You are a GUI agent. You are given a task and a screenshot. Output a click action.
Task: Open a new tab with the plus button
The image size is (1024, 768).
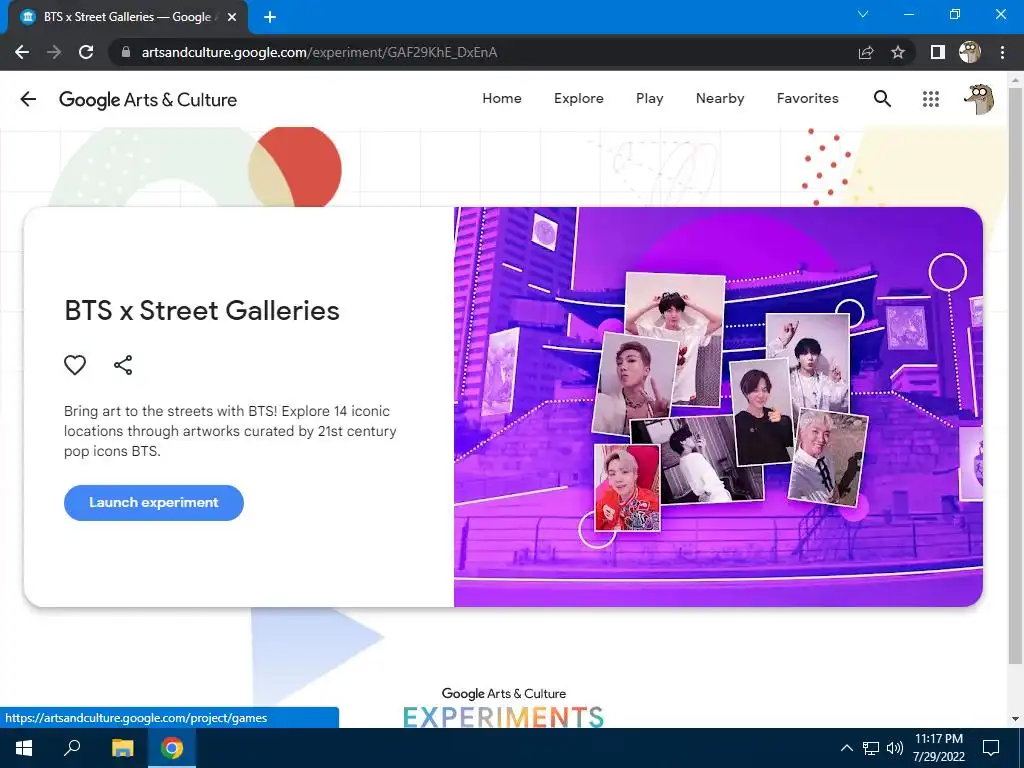[x=270, y=17]
